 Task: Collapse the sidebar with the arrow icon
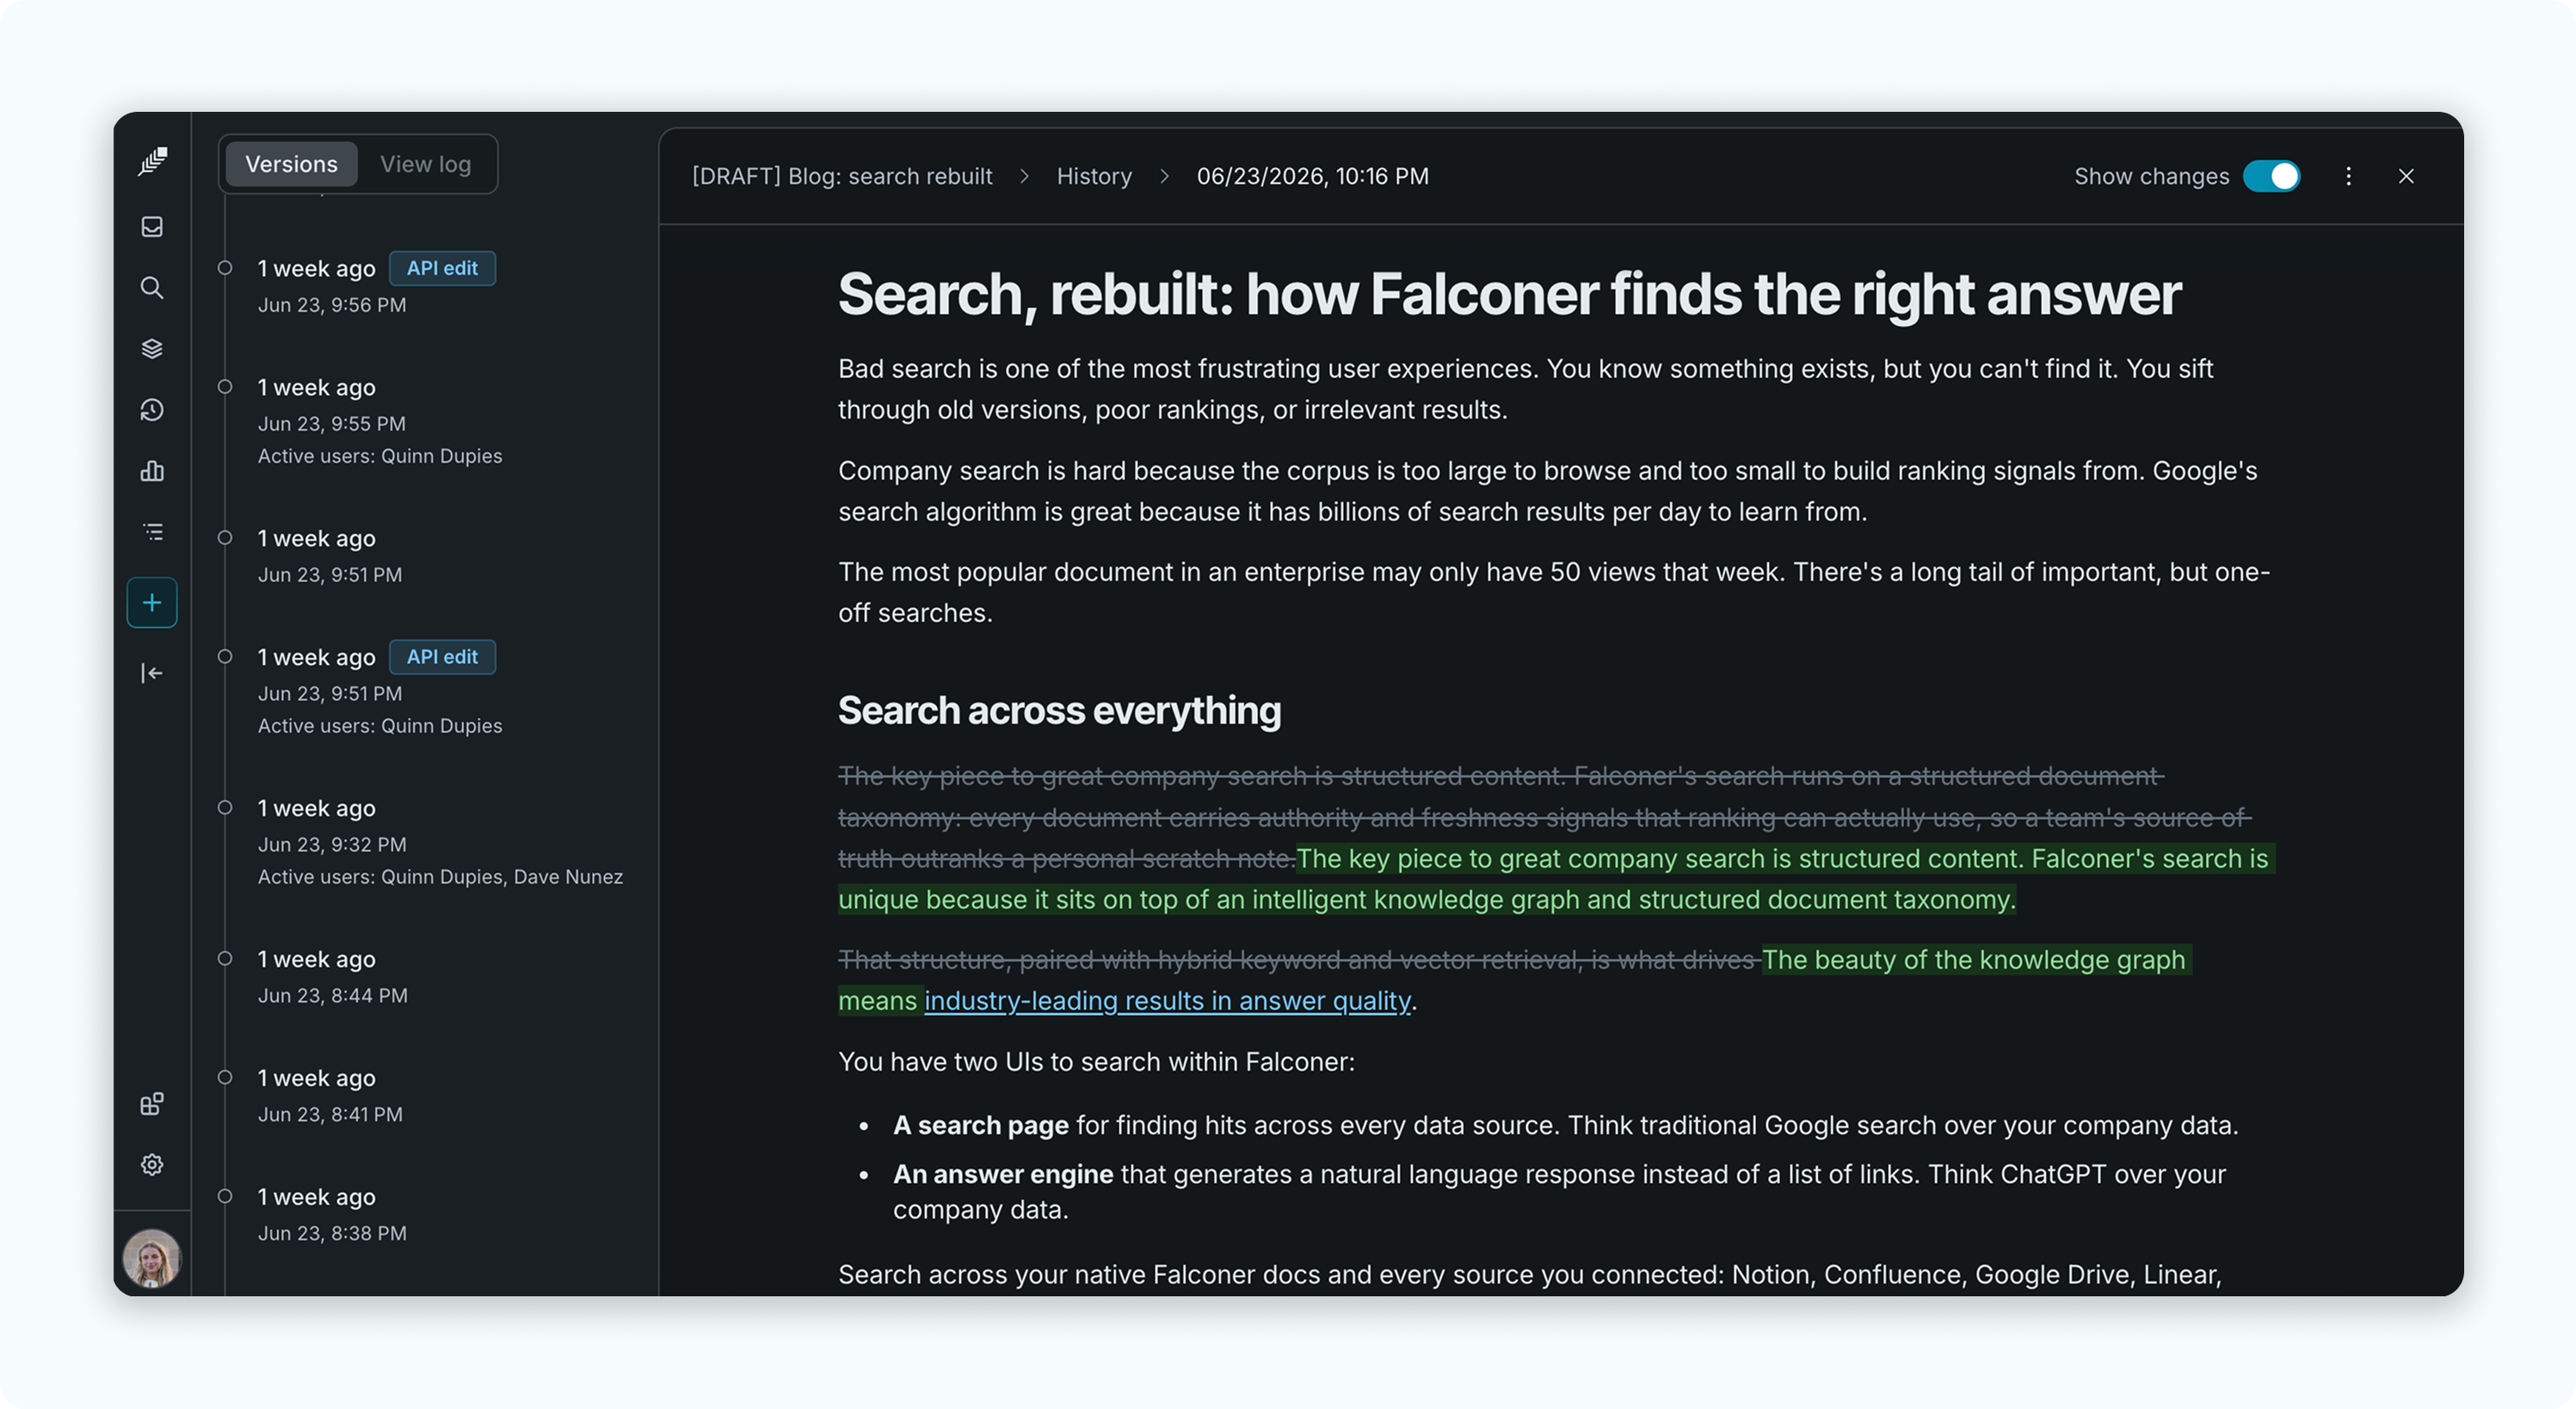click(152, 673)
